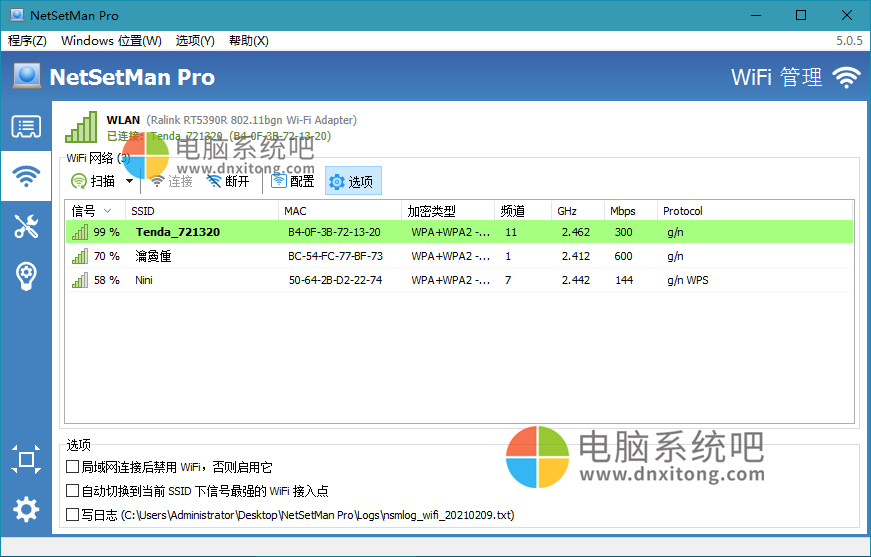
Task: Click the 58 % signal value
Action: pos(107,280)
